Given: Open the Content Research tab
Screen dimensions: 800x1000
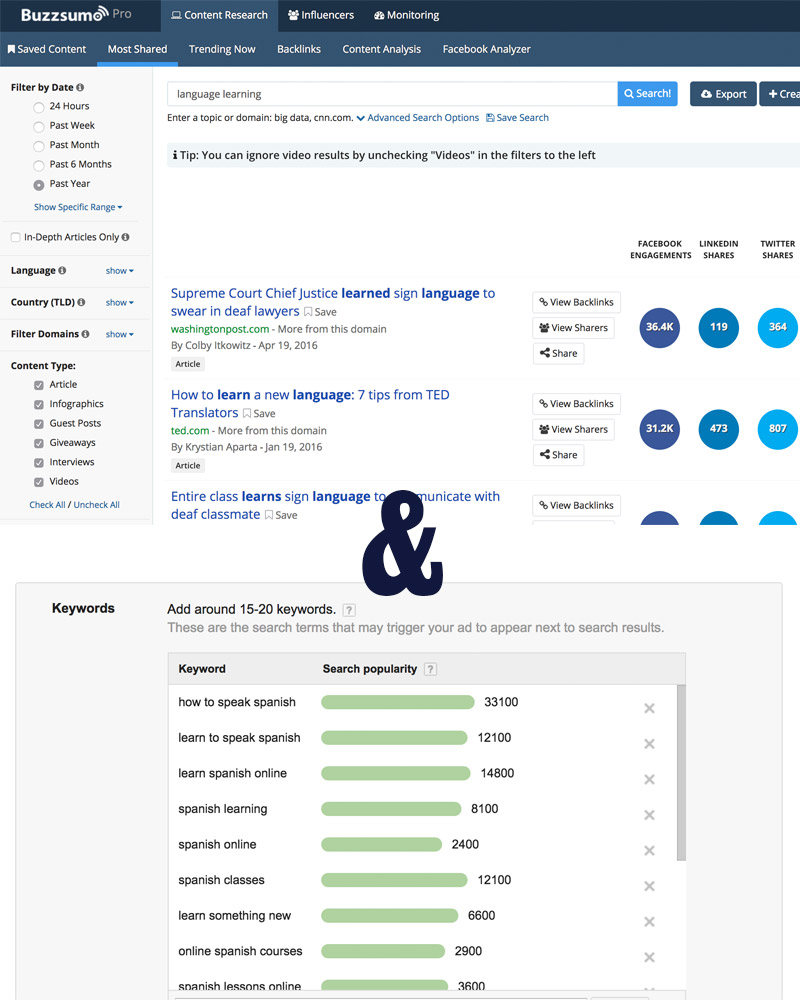Looking at the screenshot, I should coord(219,15).
